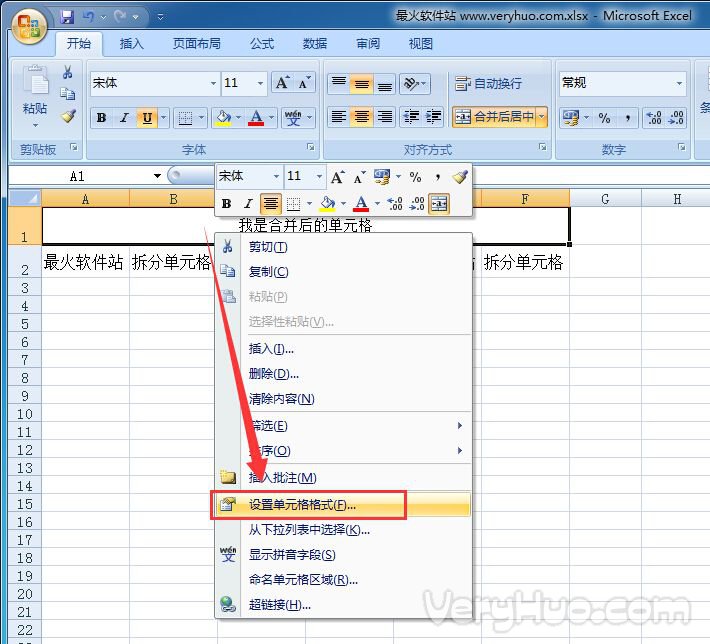Switch to the 公式 ribbon tab

coord(262,43)
